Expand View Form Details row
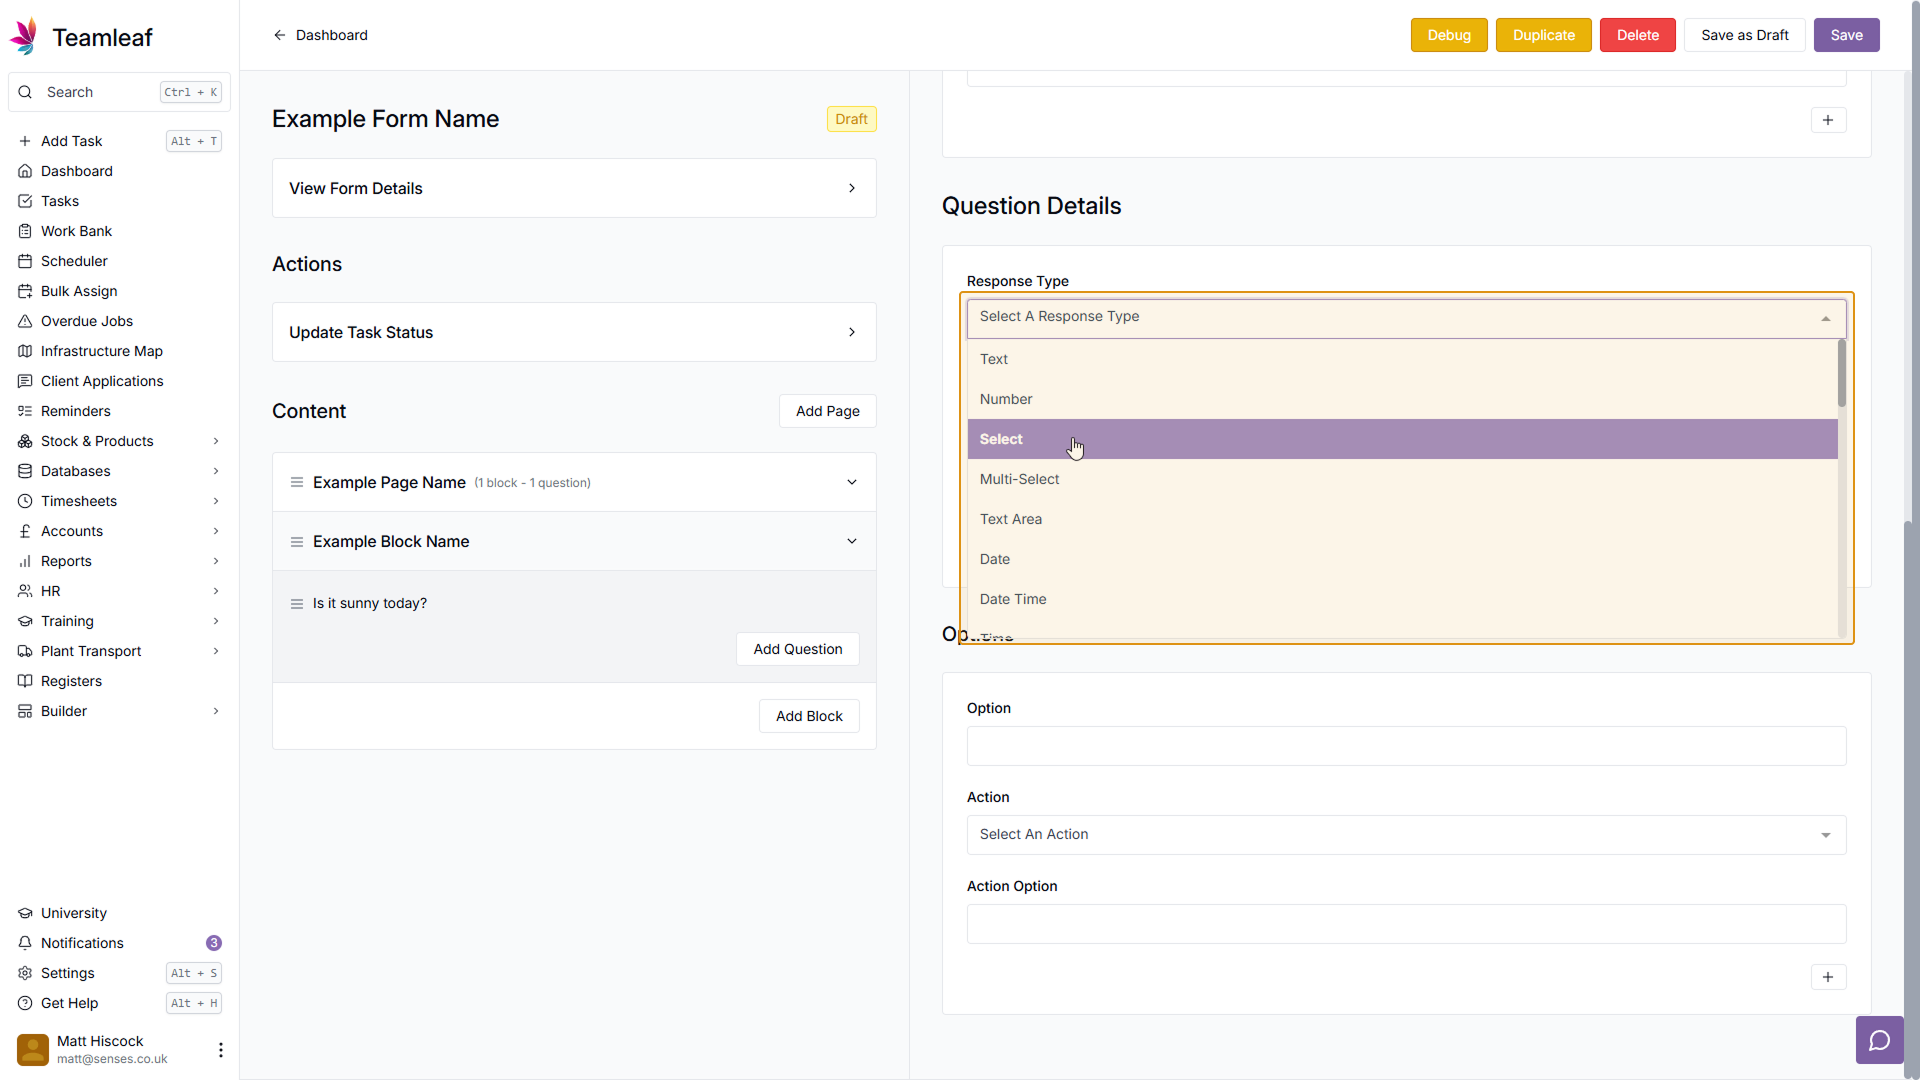Viewport: 1920px width, 1080px height. tap(573, 188)
